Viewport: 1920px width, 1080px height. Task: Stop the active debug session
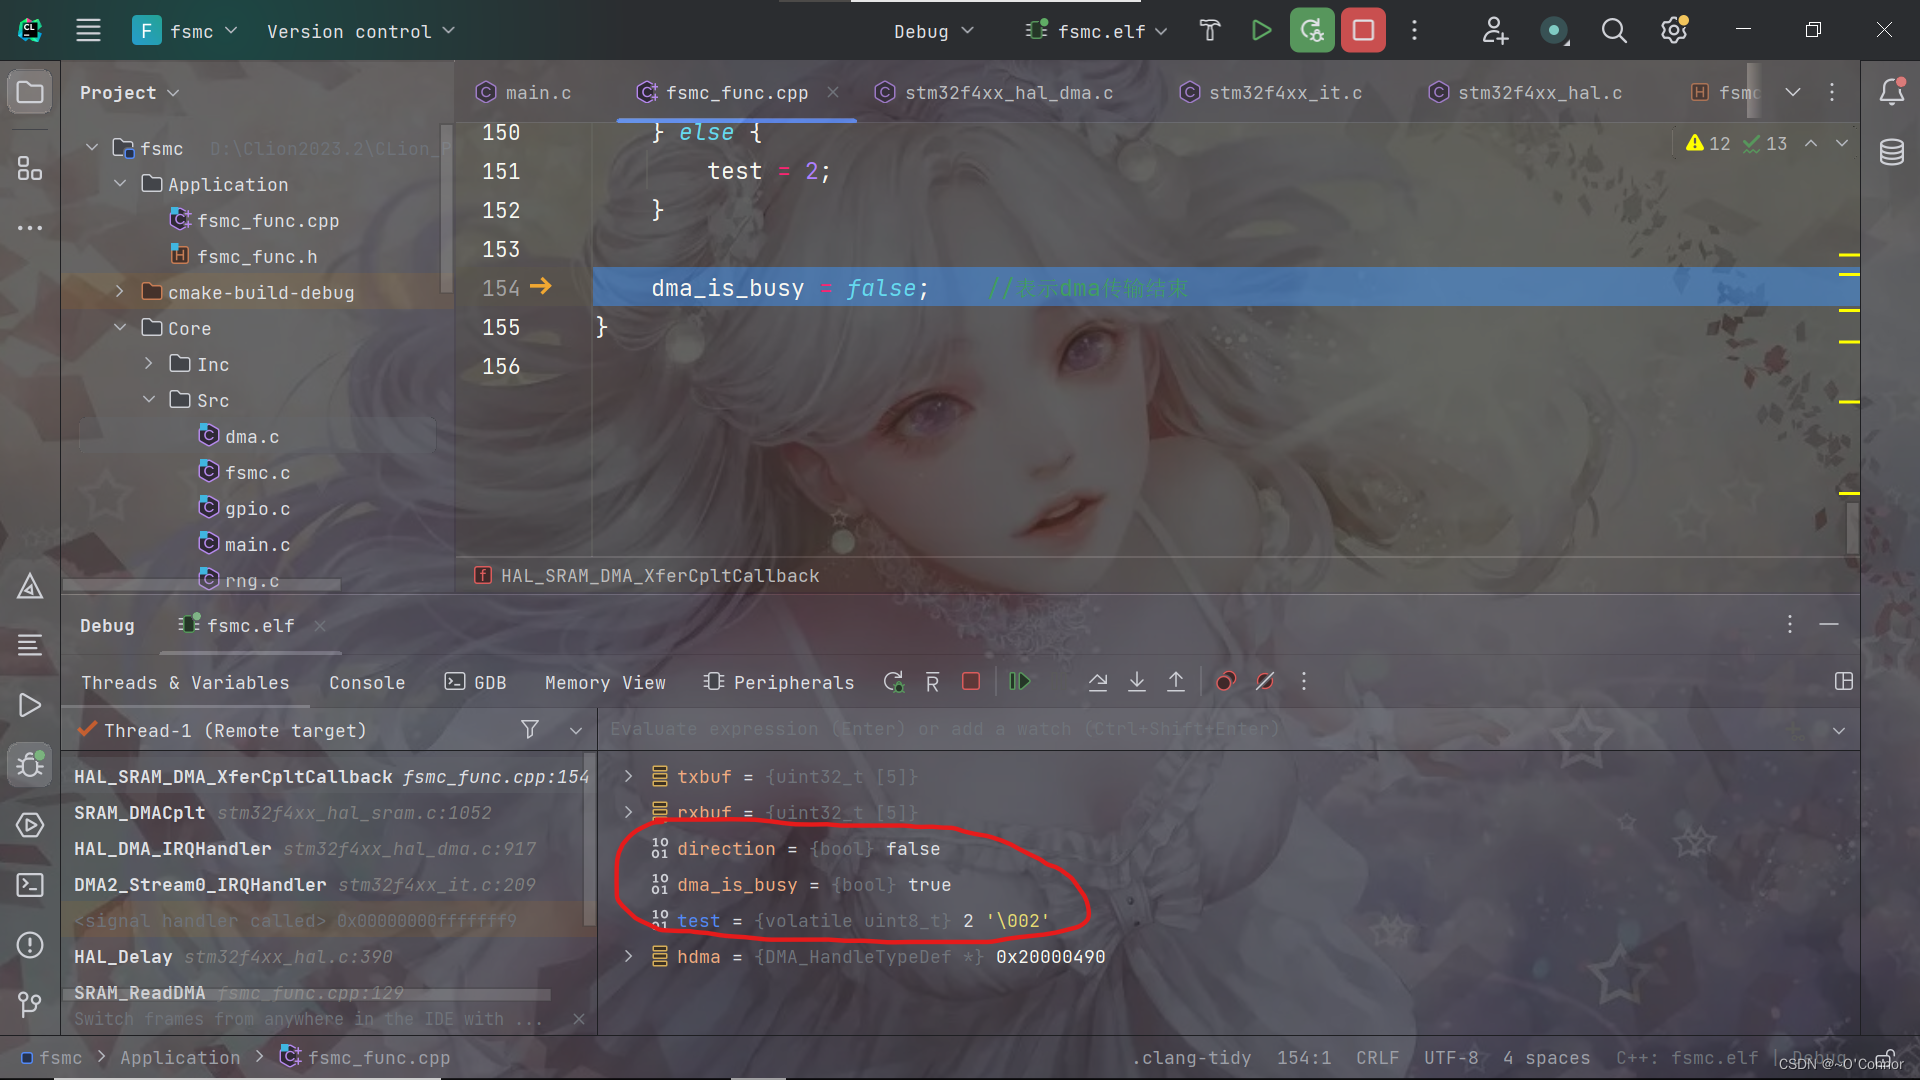970,681
